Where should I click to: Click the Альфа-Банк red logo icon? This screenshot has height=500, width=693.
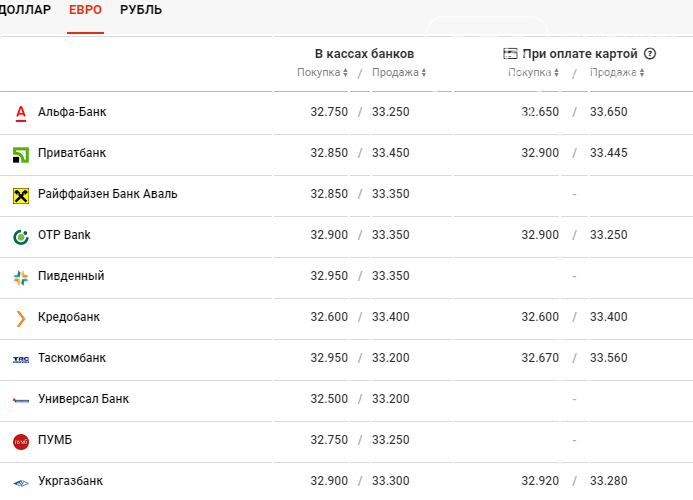click(21, 113)
